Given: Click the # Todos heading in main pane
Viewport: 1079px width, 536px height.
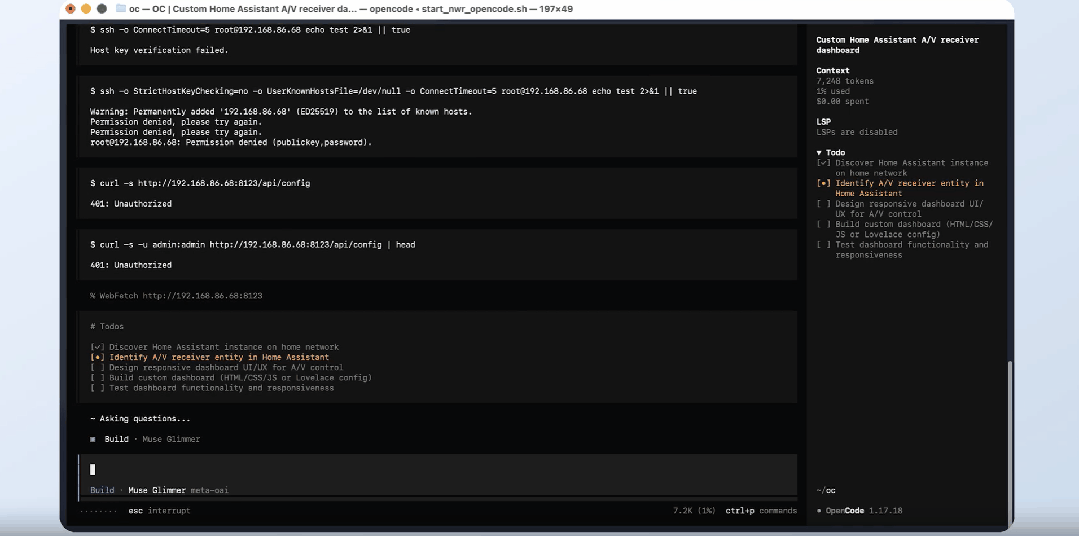Looking at the screenshot, I should click(x=107, y=326).
